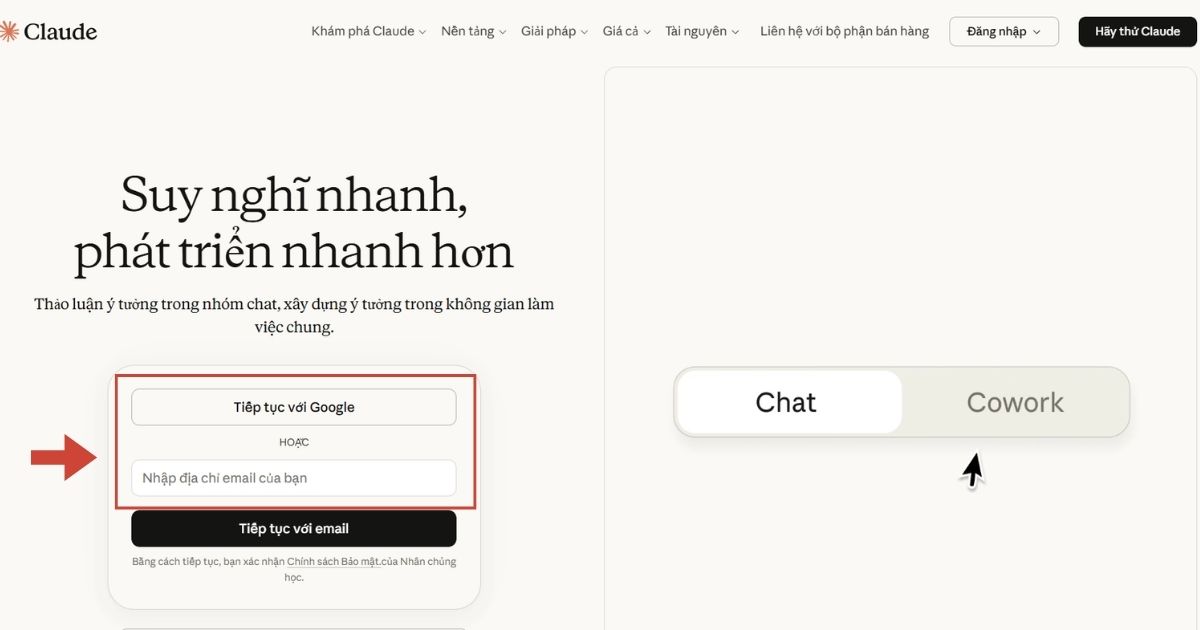Click the heading Suy nghĩ nhanh, phát triển nhanh hơn

[294, 223]
